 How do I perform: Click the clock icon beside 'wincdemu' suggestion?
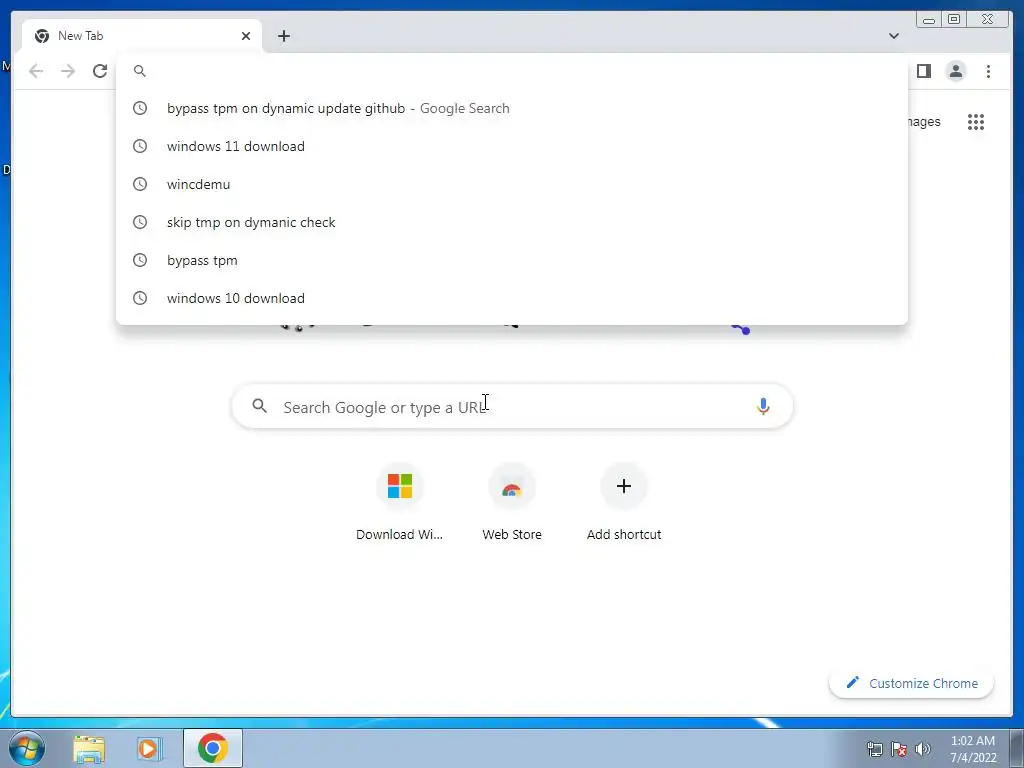140,184
